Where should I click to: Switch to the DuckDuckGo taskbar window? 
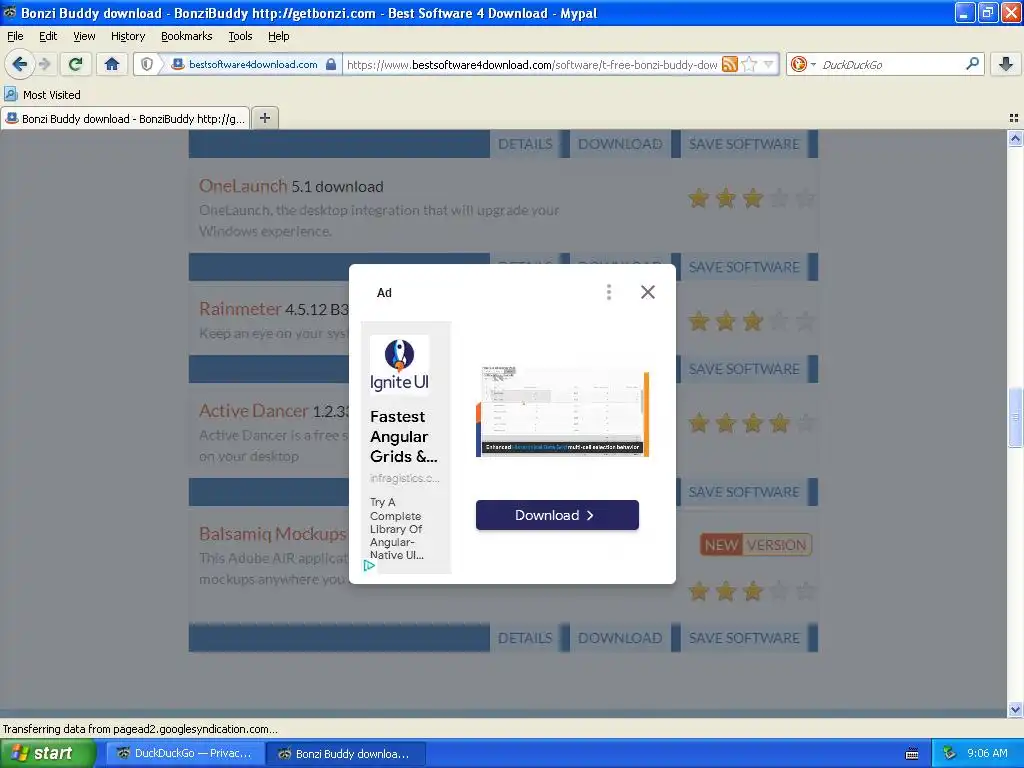click(x=185, y=754)
